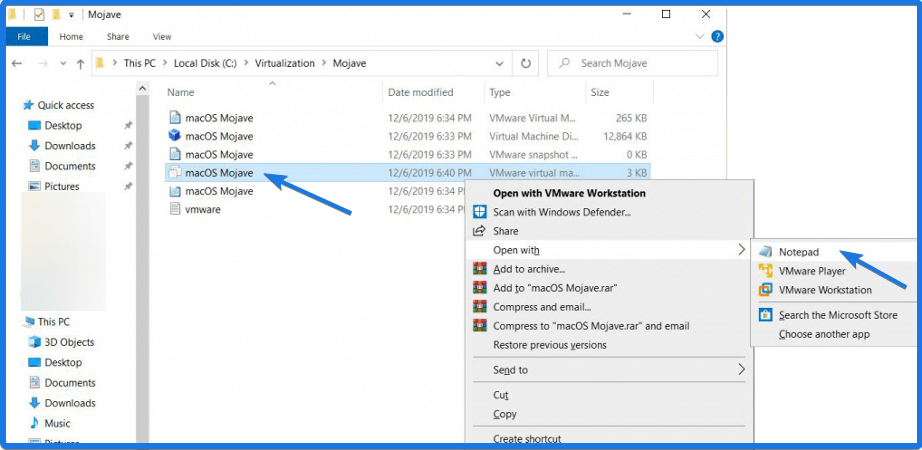Image resolution: width=922 pixels, height=450 pixels.
Task: Select the vmware log file
Action: tap(203, 209)
